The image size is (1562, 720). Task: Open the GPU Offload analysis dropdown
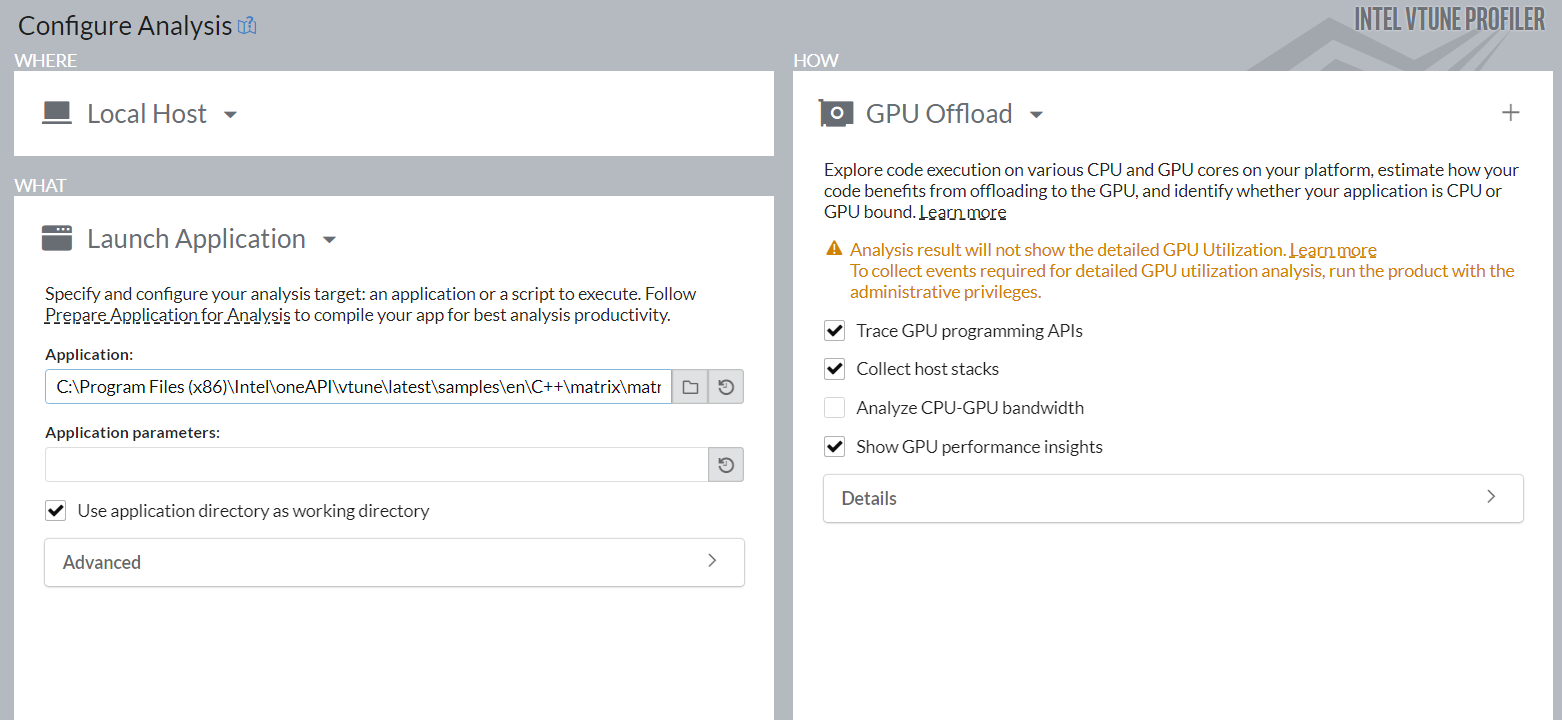pos(1036,115)
